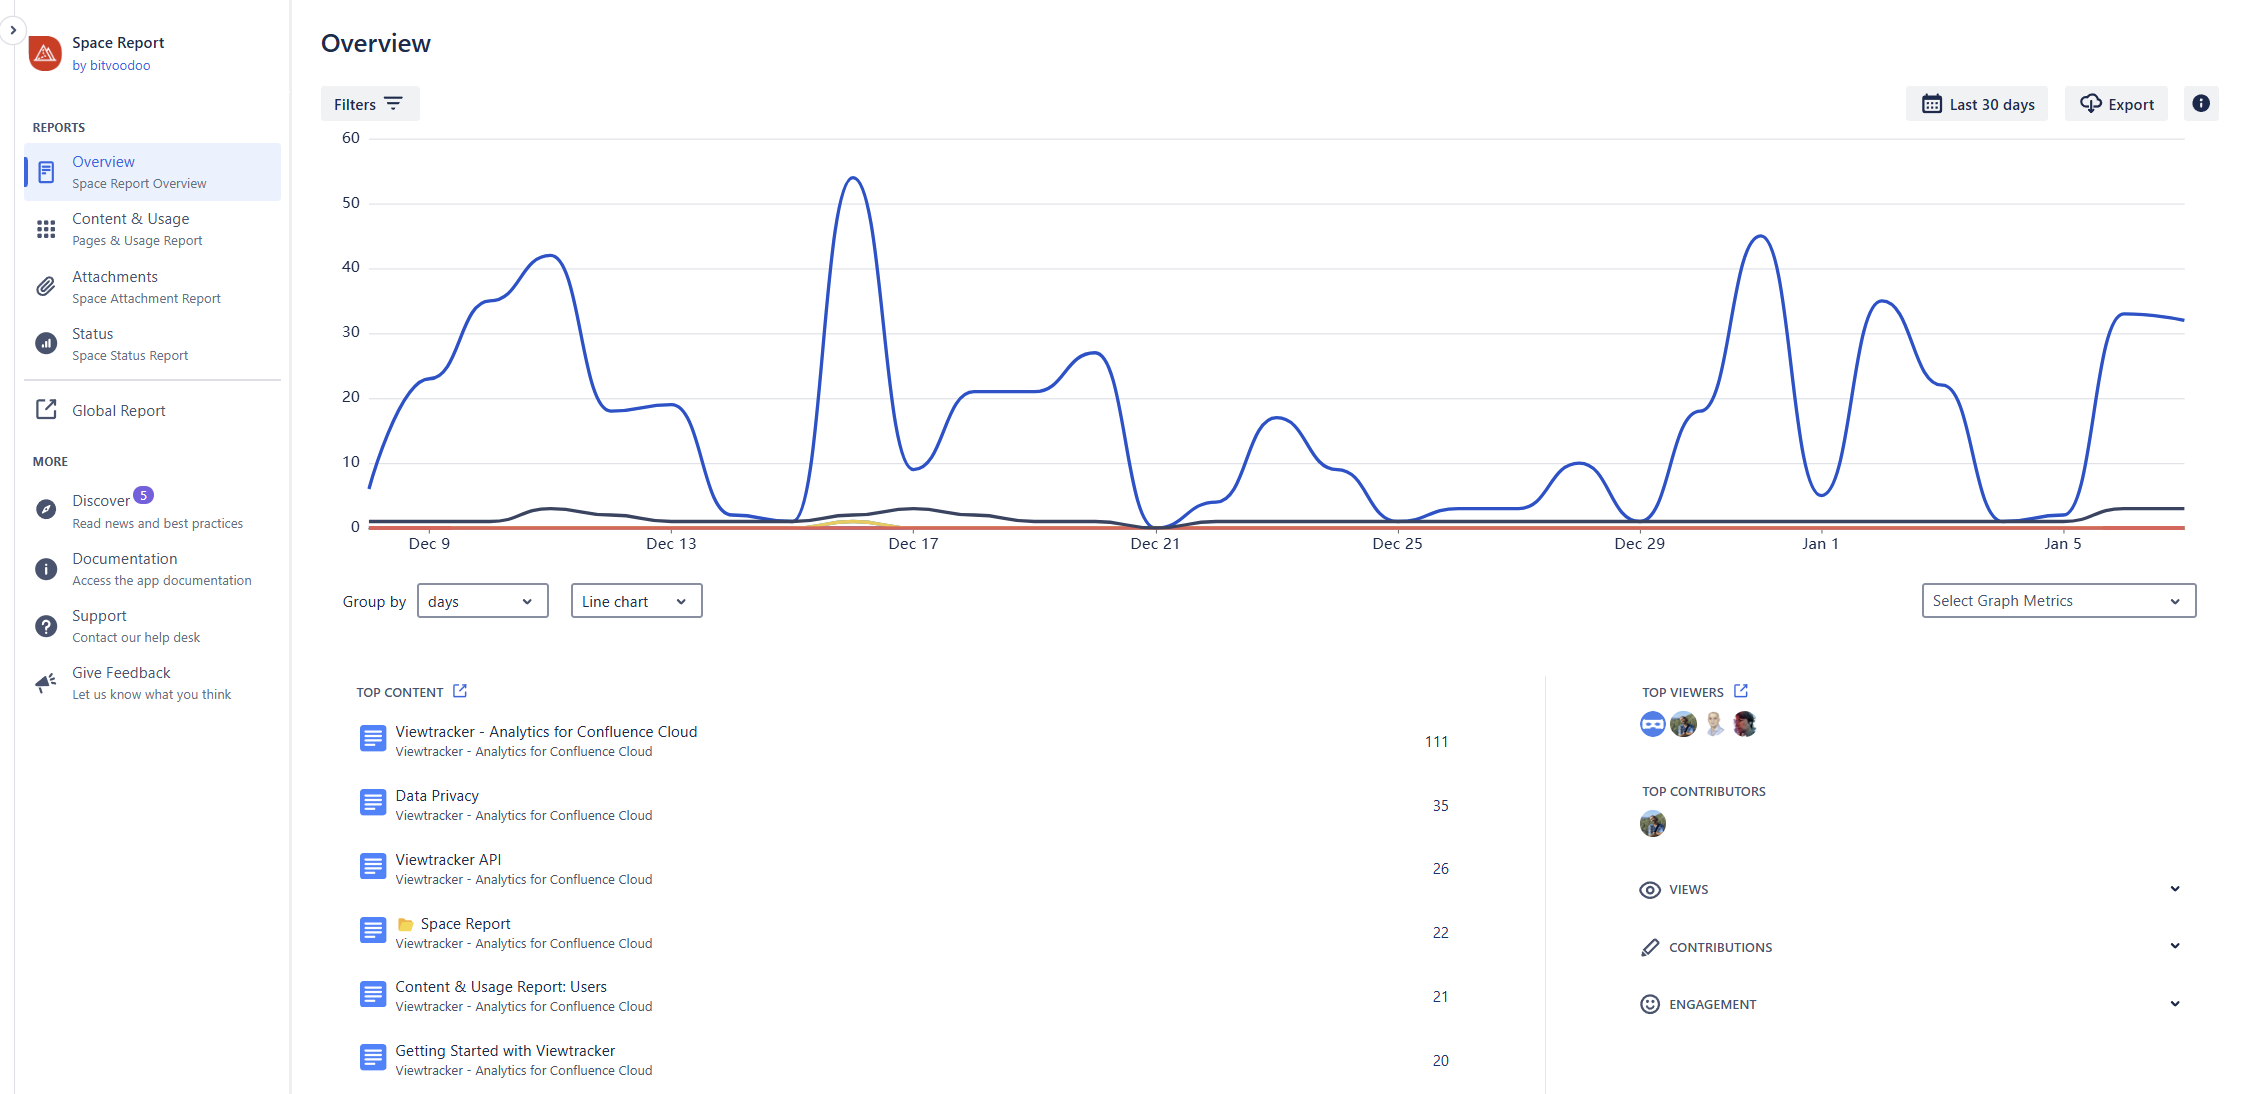This screenshot has height=1094, width=2242.
Task: Click the Attachments paperclip icon
Action: click(x=46, y=287)
